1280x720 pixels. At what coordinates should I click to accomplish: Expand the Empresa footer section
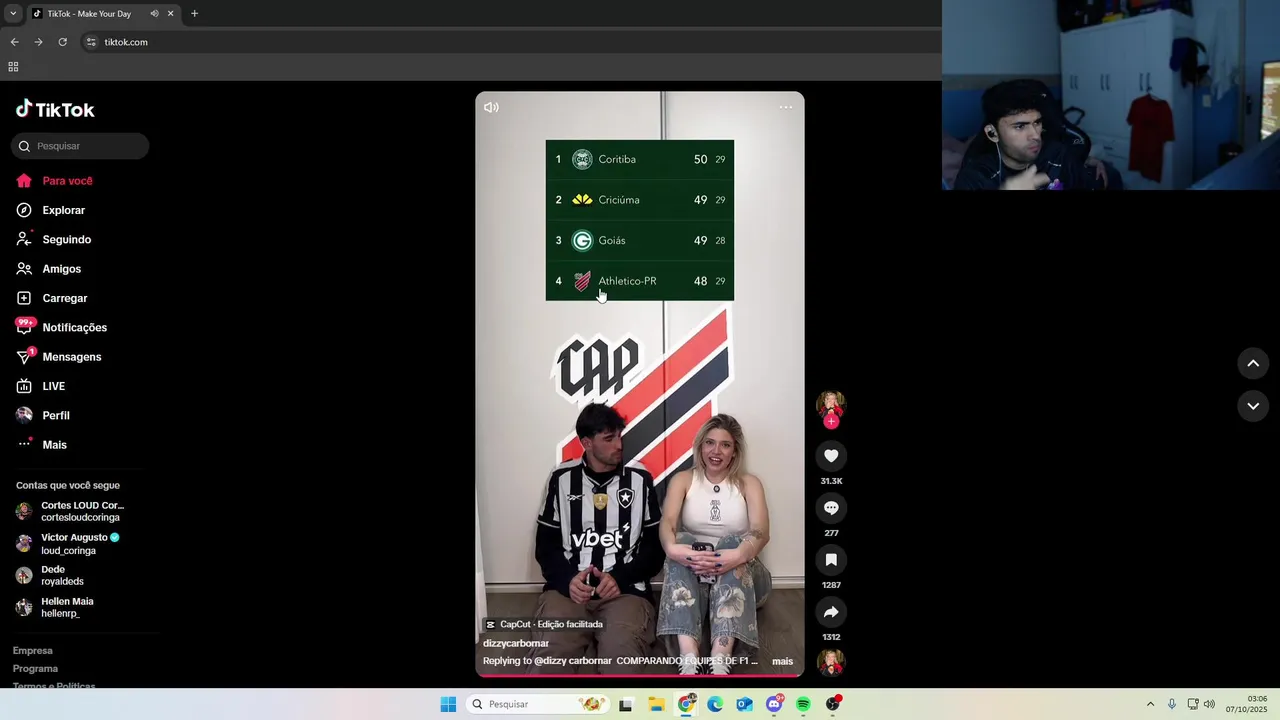[x=33, y=651]
